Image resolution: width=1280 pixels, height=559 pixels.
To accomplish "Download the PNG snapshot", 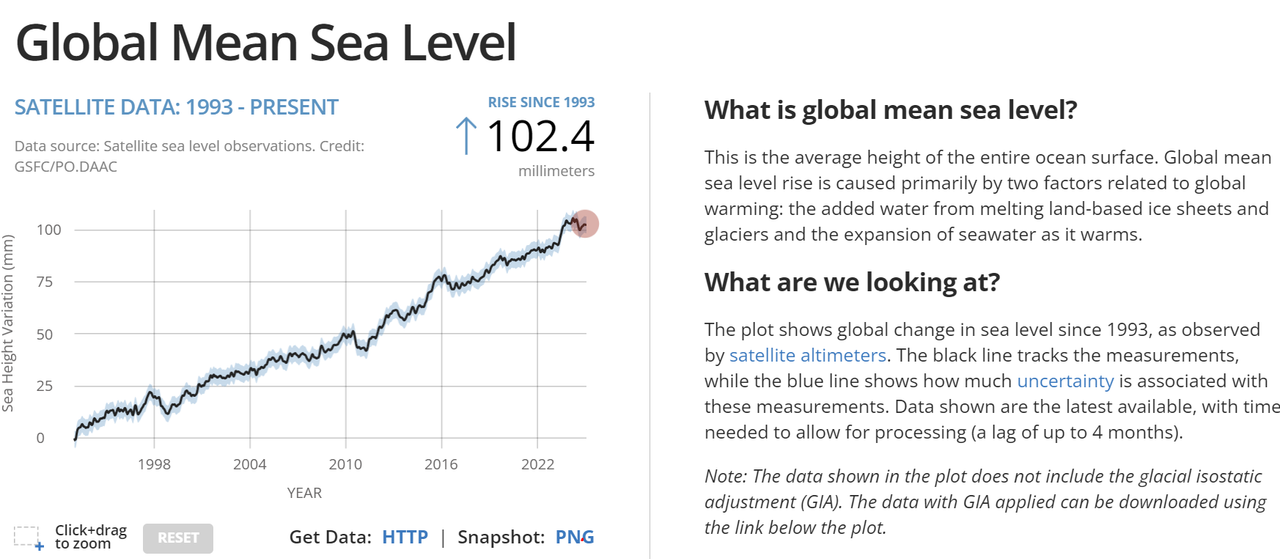I will click(x=574, y=537).
